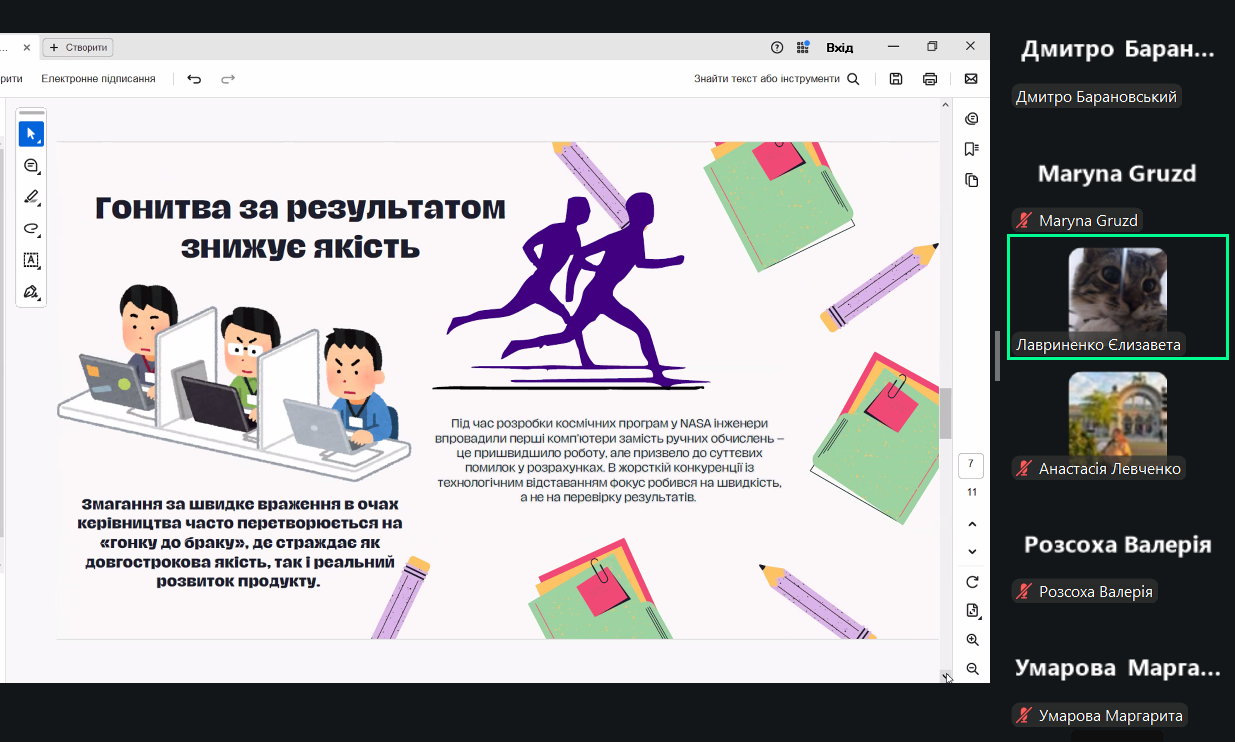The height and width of the screenshot is (742, 1235).
Task: Share the file via envelope icon
Action: tap(970, 79)
